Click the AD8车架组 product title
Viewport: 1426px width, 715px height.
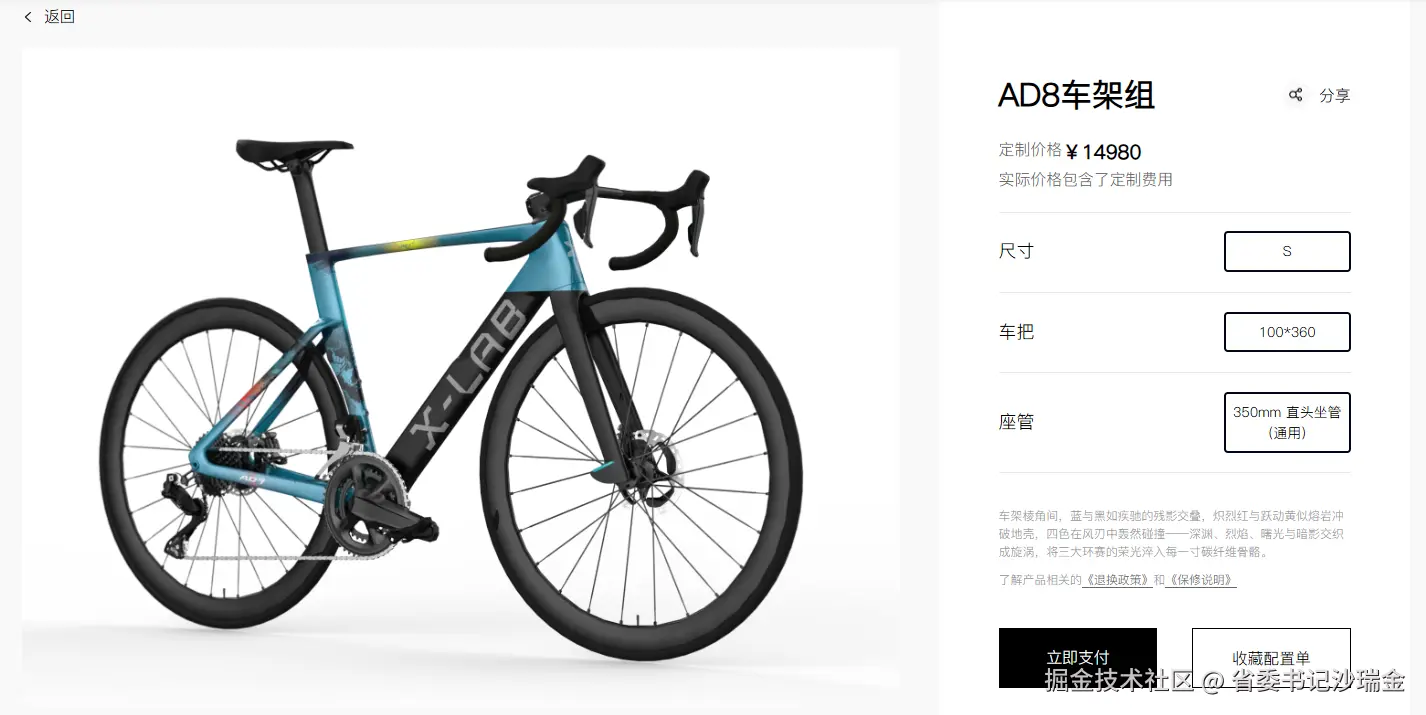[x=1077, y=95]
